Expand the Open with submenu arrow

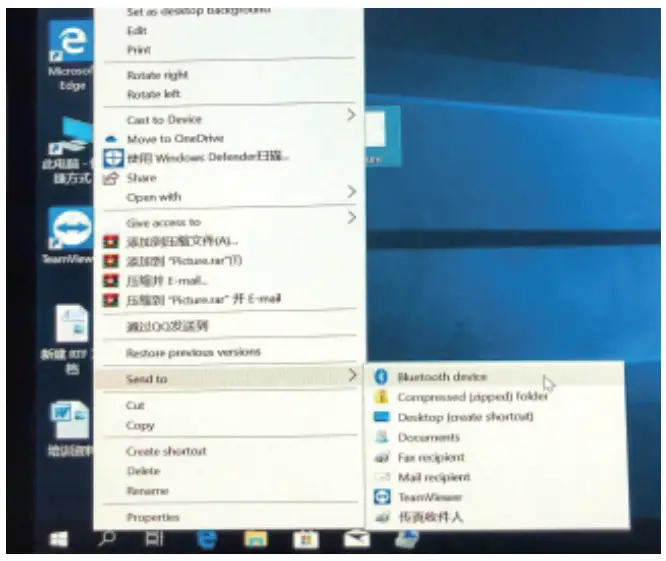[351, 192]
